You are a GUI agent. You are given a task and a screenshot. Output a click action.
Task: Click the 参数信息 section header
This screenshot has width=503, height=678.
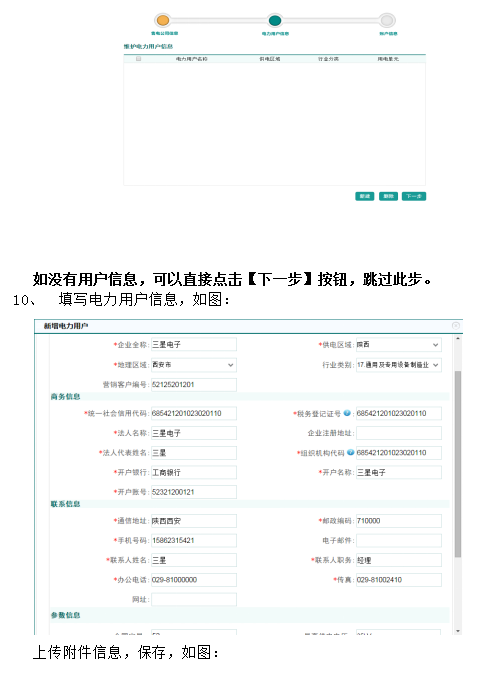pos(66,615)
